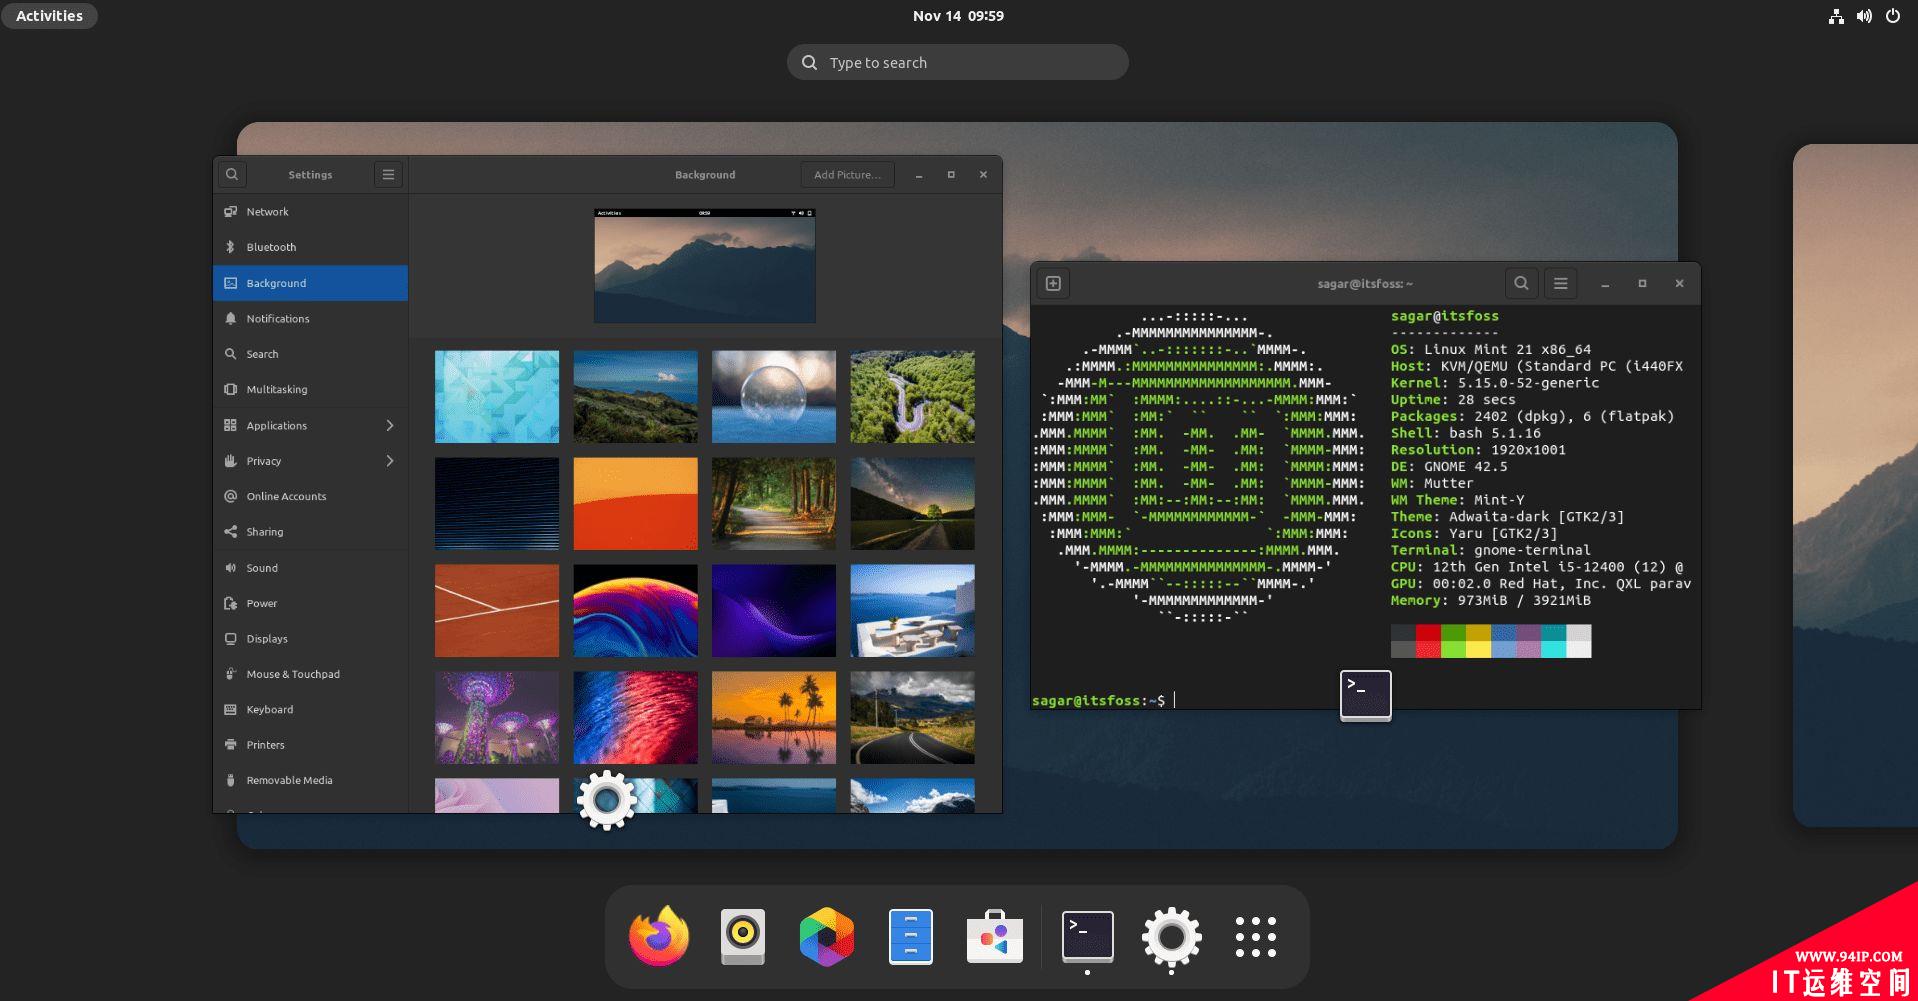Click the clock Nov 14 09:59
This screenshot has height=1001, width=1918.
(x=958, y=16)
